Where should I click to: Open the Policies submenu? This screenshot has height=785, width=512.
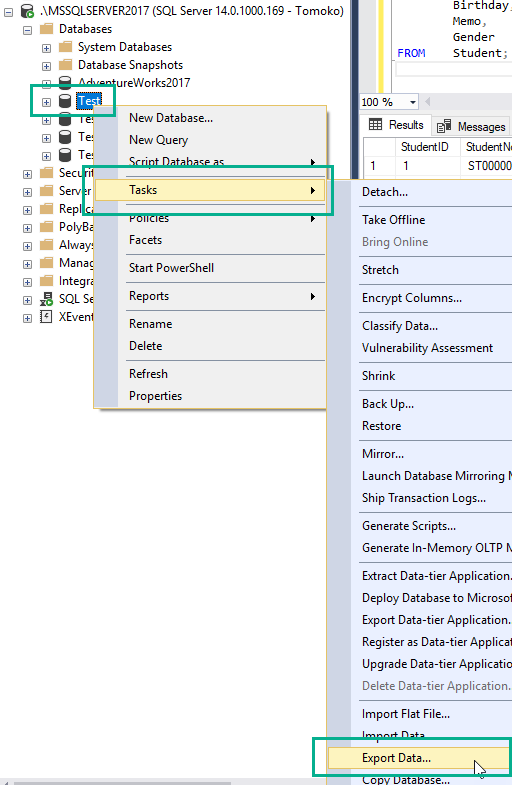[x=210, y=218]
